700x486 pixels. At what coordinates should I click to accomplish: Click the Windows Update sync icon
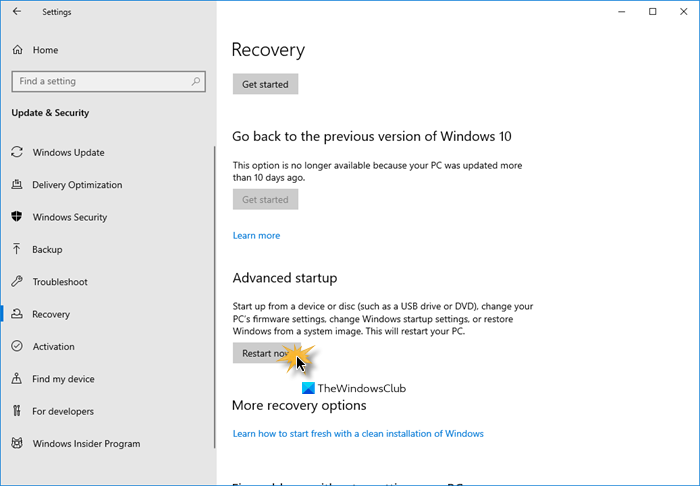coord(17,153)
